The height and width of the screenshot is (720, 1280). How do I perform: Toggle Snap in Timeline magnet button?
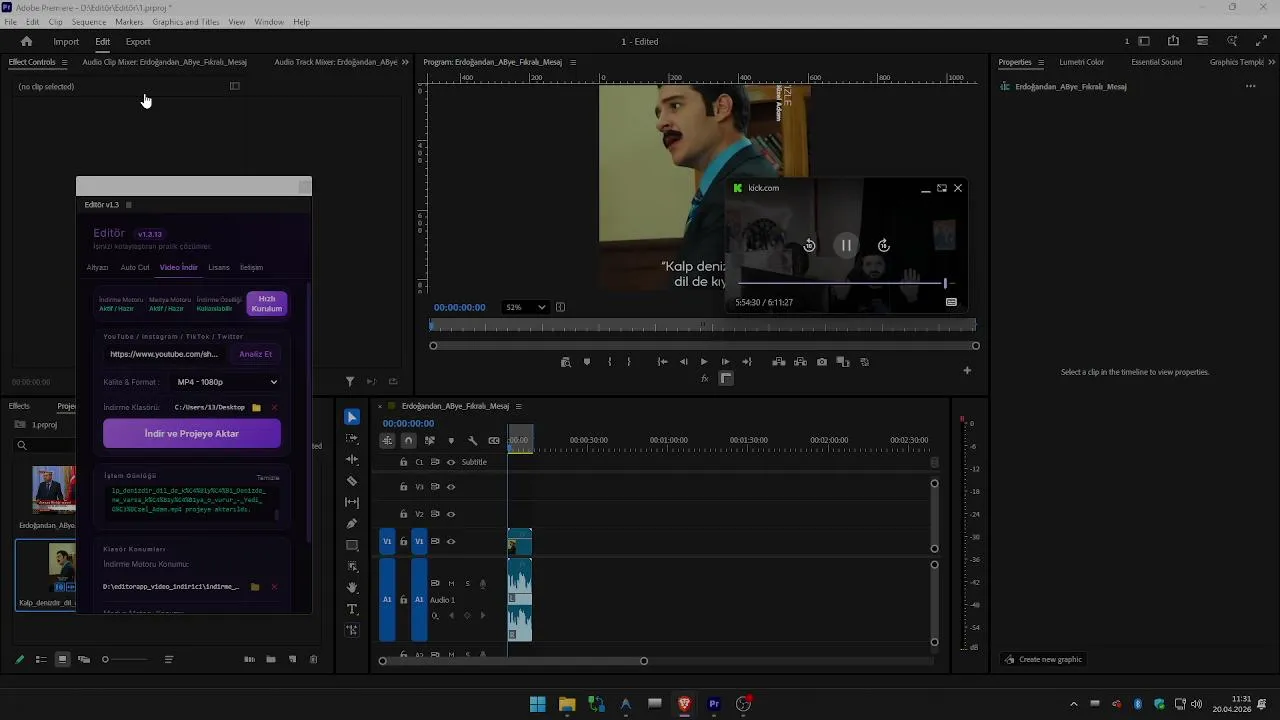point(408,441)
